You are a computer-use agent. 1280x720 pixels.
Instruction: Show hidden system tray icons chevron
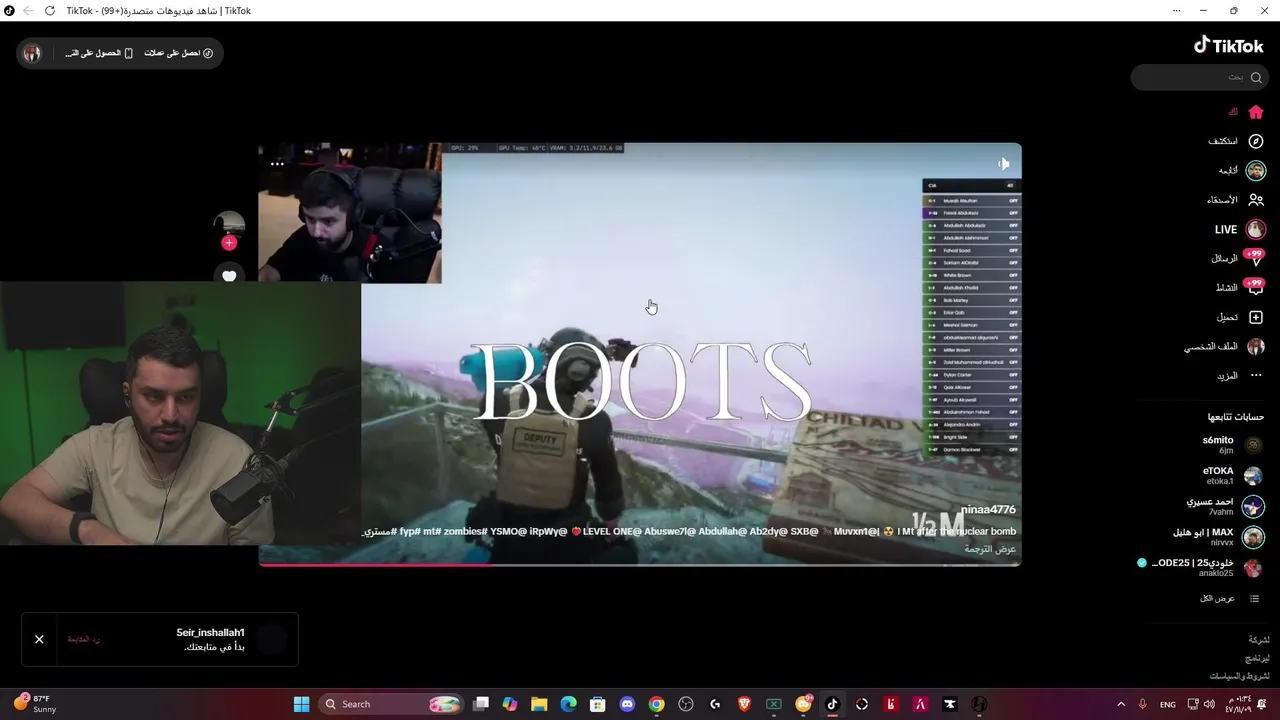[x=1121, y=704]
